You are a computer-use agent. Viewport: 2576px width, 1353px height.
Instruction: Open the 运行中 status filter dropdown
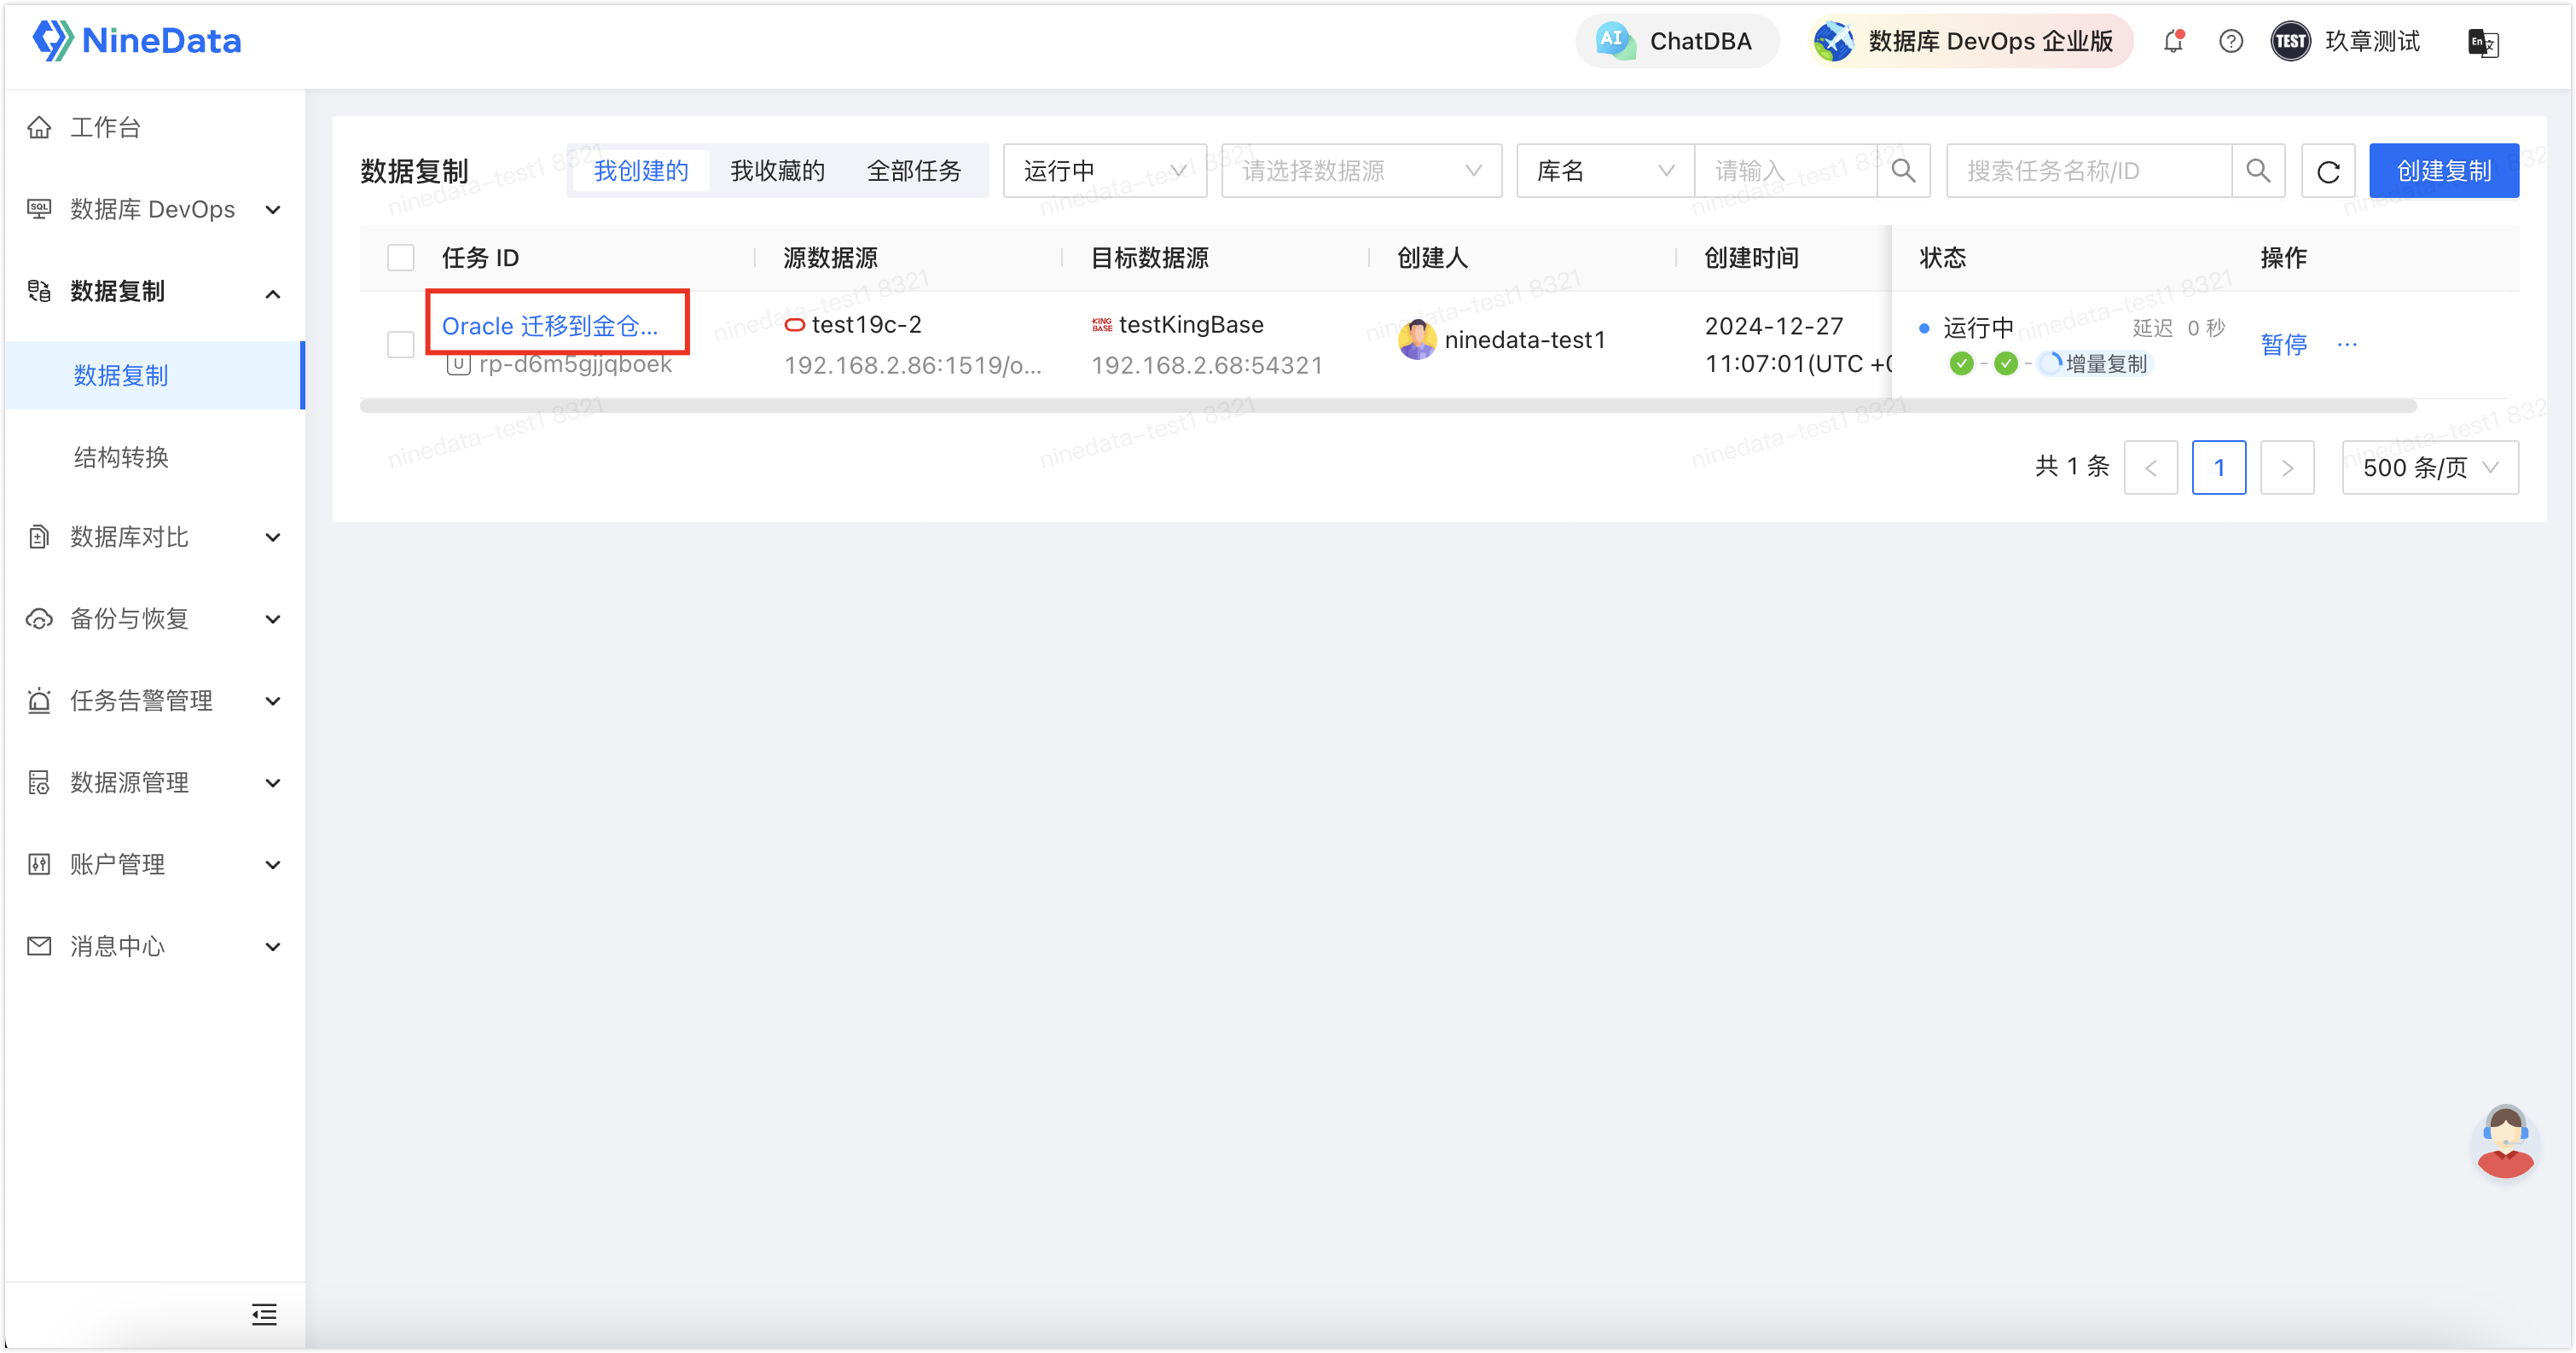[x=1104, y=171]
